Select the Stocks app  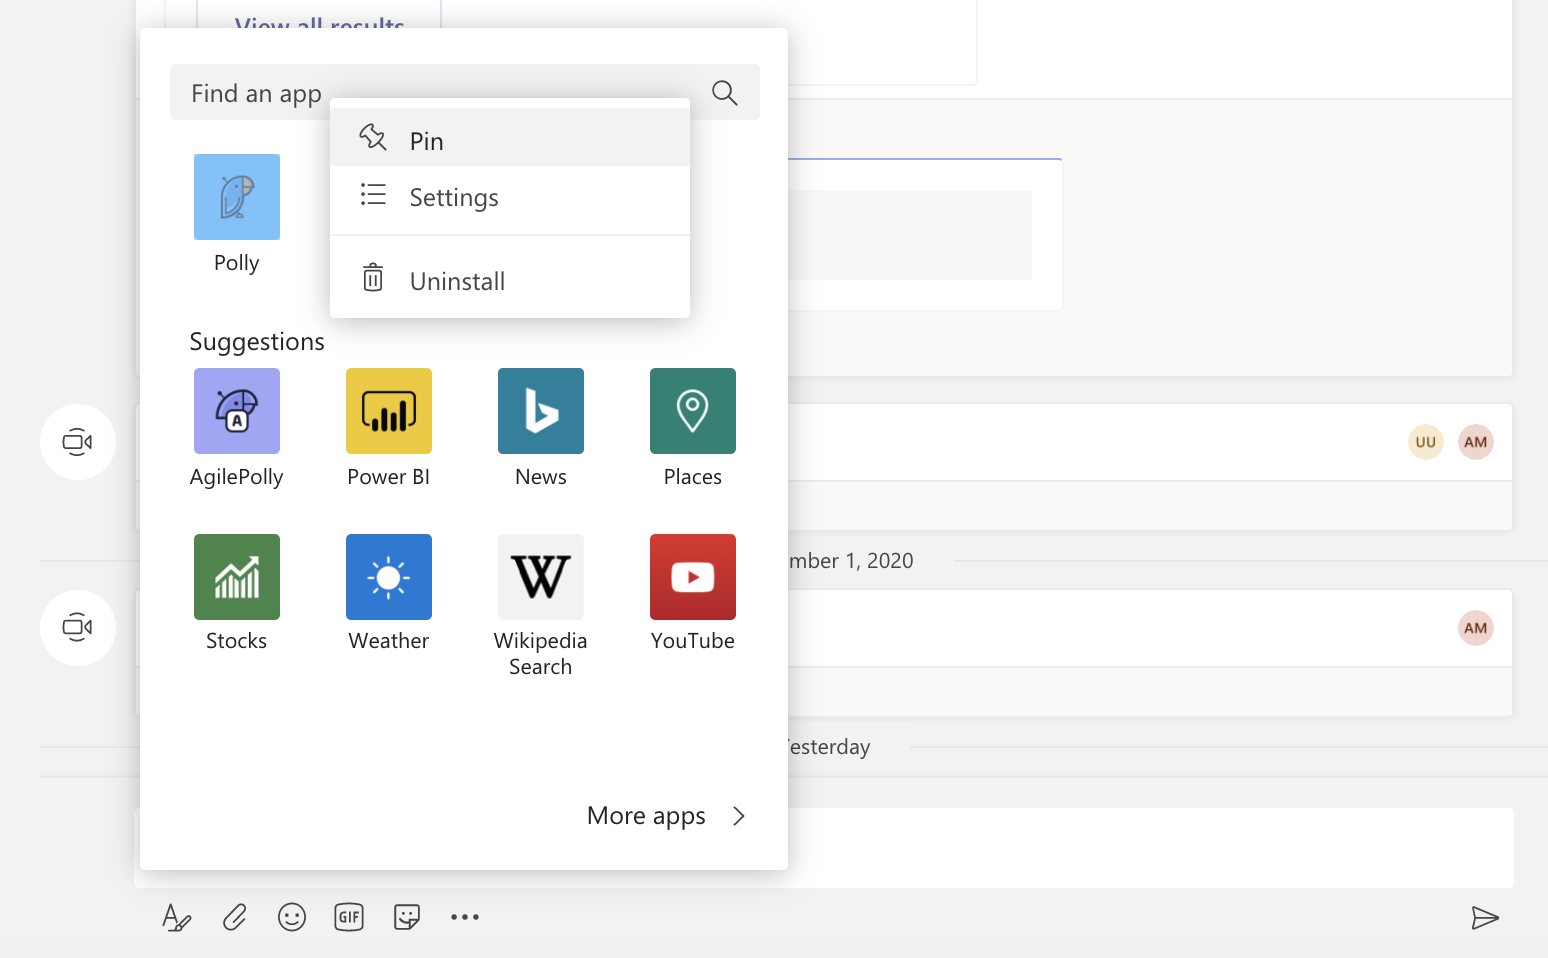pyautogui.click(x=236, y=577)
